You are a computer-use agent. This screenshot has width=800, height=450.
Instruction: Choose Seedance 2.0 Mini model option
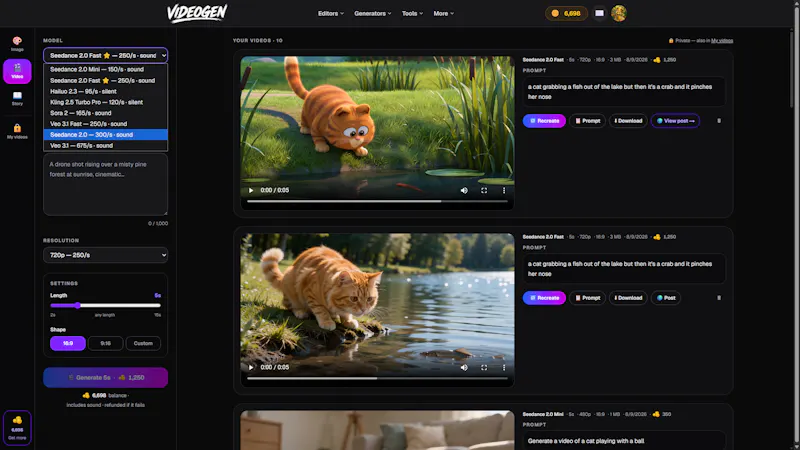click(x=106, y=69)
